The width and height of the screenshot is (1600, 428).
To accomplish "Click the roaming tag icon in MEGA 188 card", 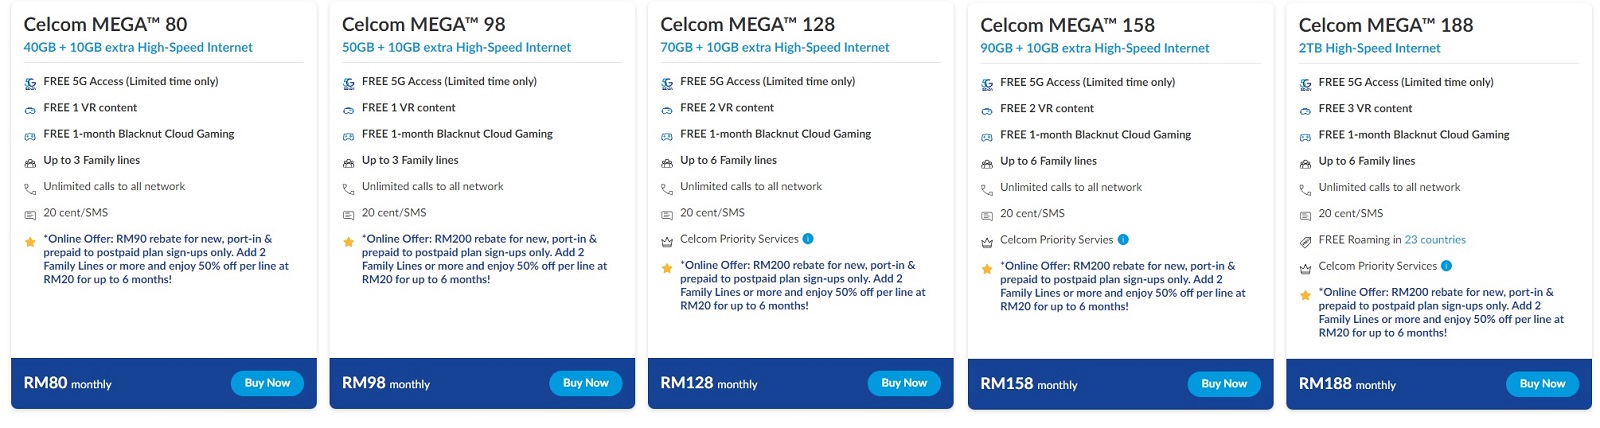I will coord(1305,242).
